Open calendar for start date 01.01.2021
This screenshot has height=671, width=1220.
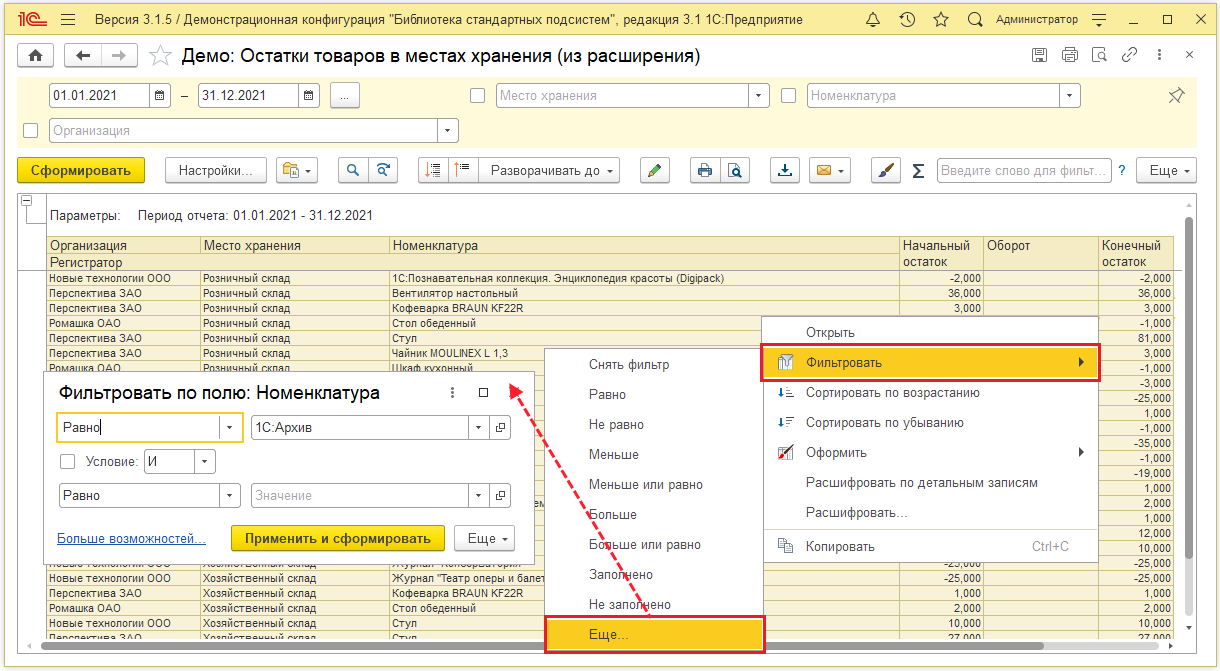click(160, 96)
